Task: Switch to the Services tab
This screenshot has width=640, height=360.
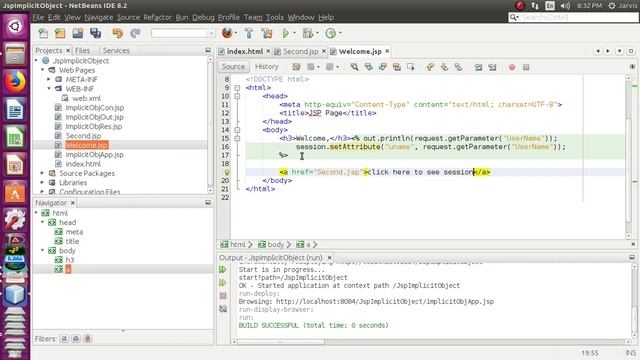Action: click(x=116, y=50)
